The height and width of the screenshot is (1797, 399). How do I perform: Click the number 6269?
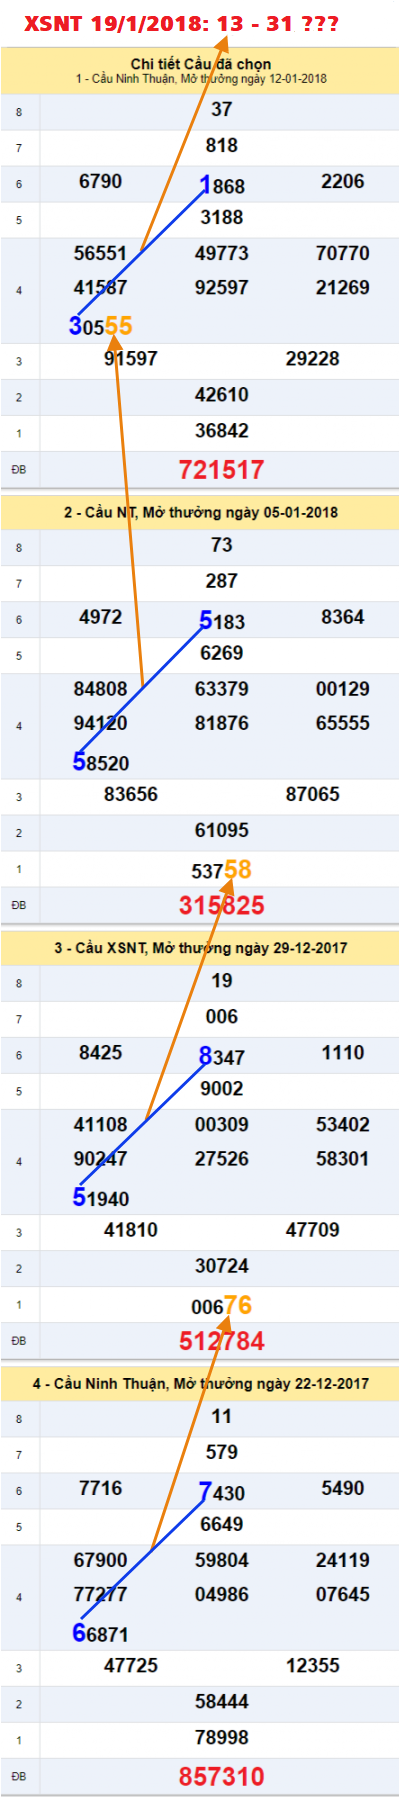222,653
